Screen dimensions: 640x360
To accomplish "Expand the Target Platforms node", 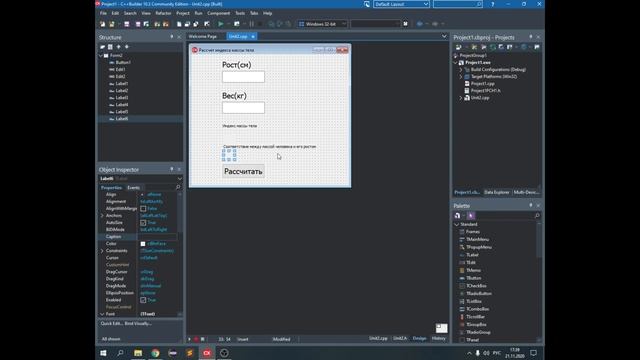I will [x=461, y=77].
